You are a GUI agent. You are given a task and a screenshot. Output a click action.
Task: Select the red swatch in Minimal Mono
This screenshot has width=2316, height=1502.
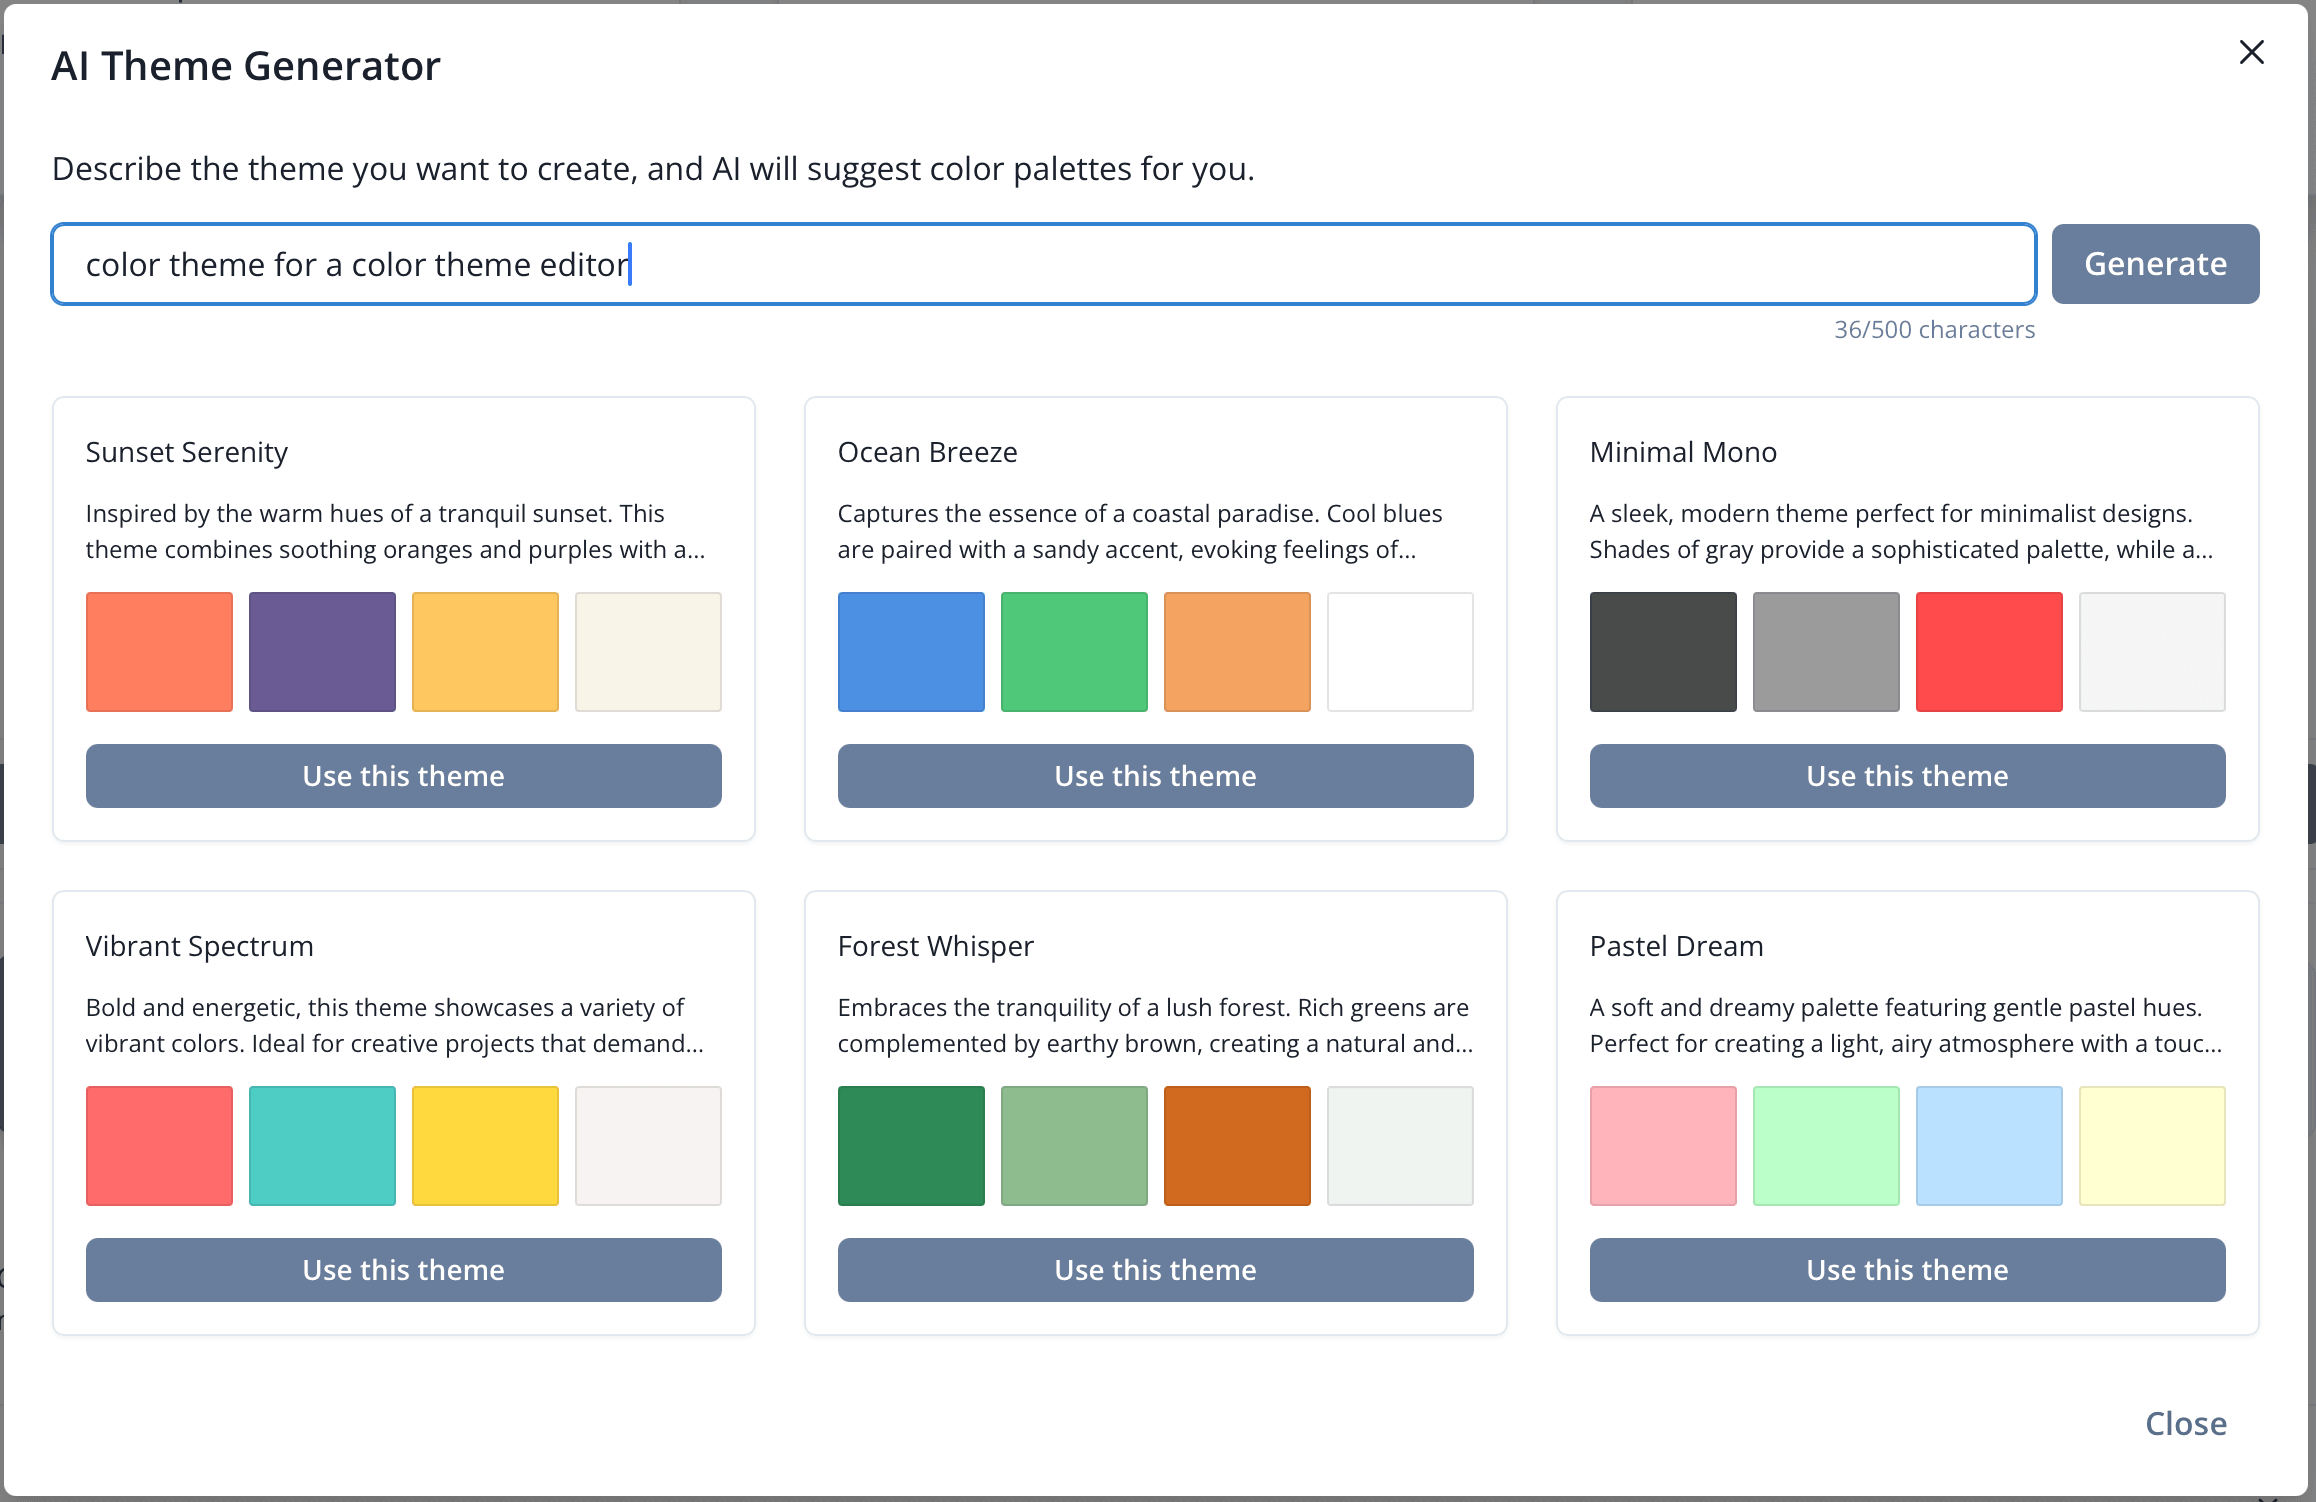(x=1989, y=652)
